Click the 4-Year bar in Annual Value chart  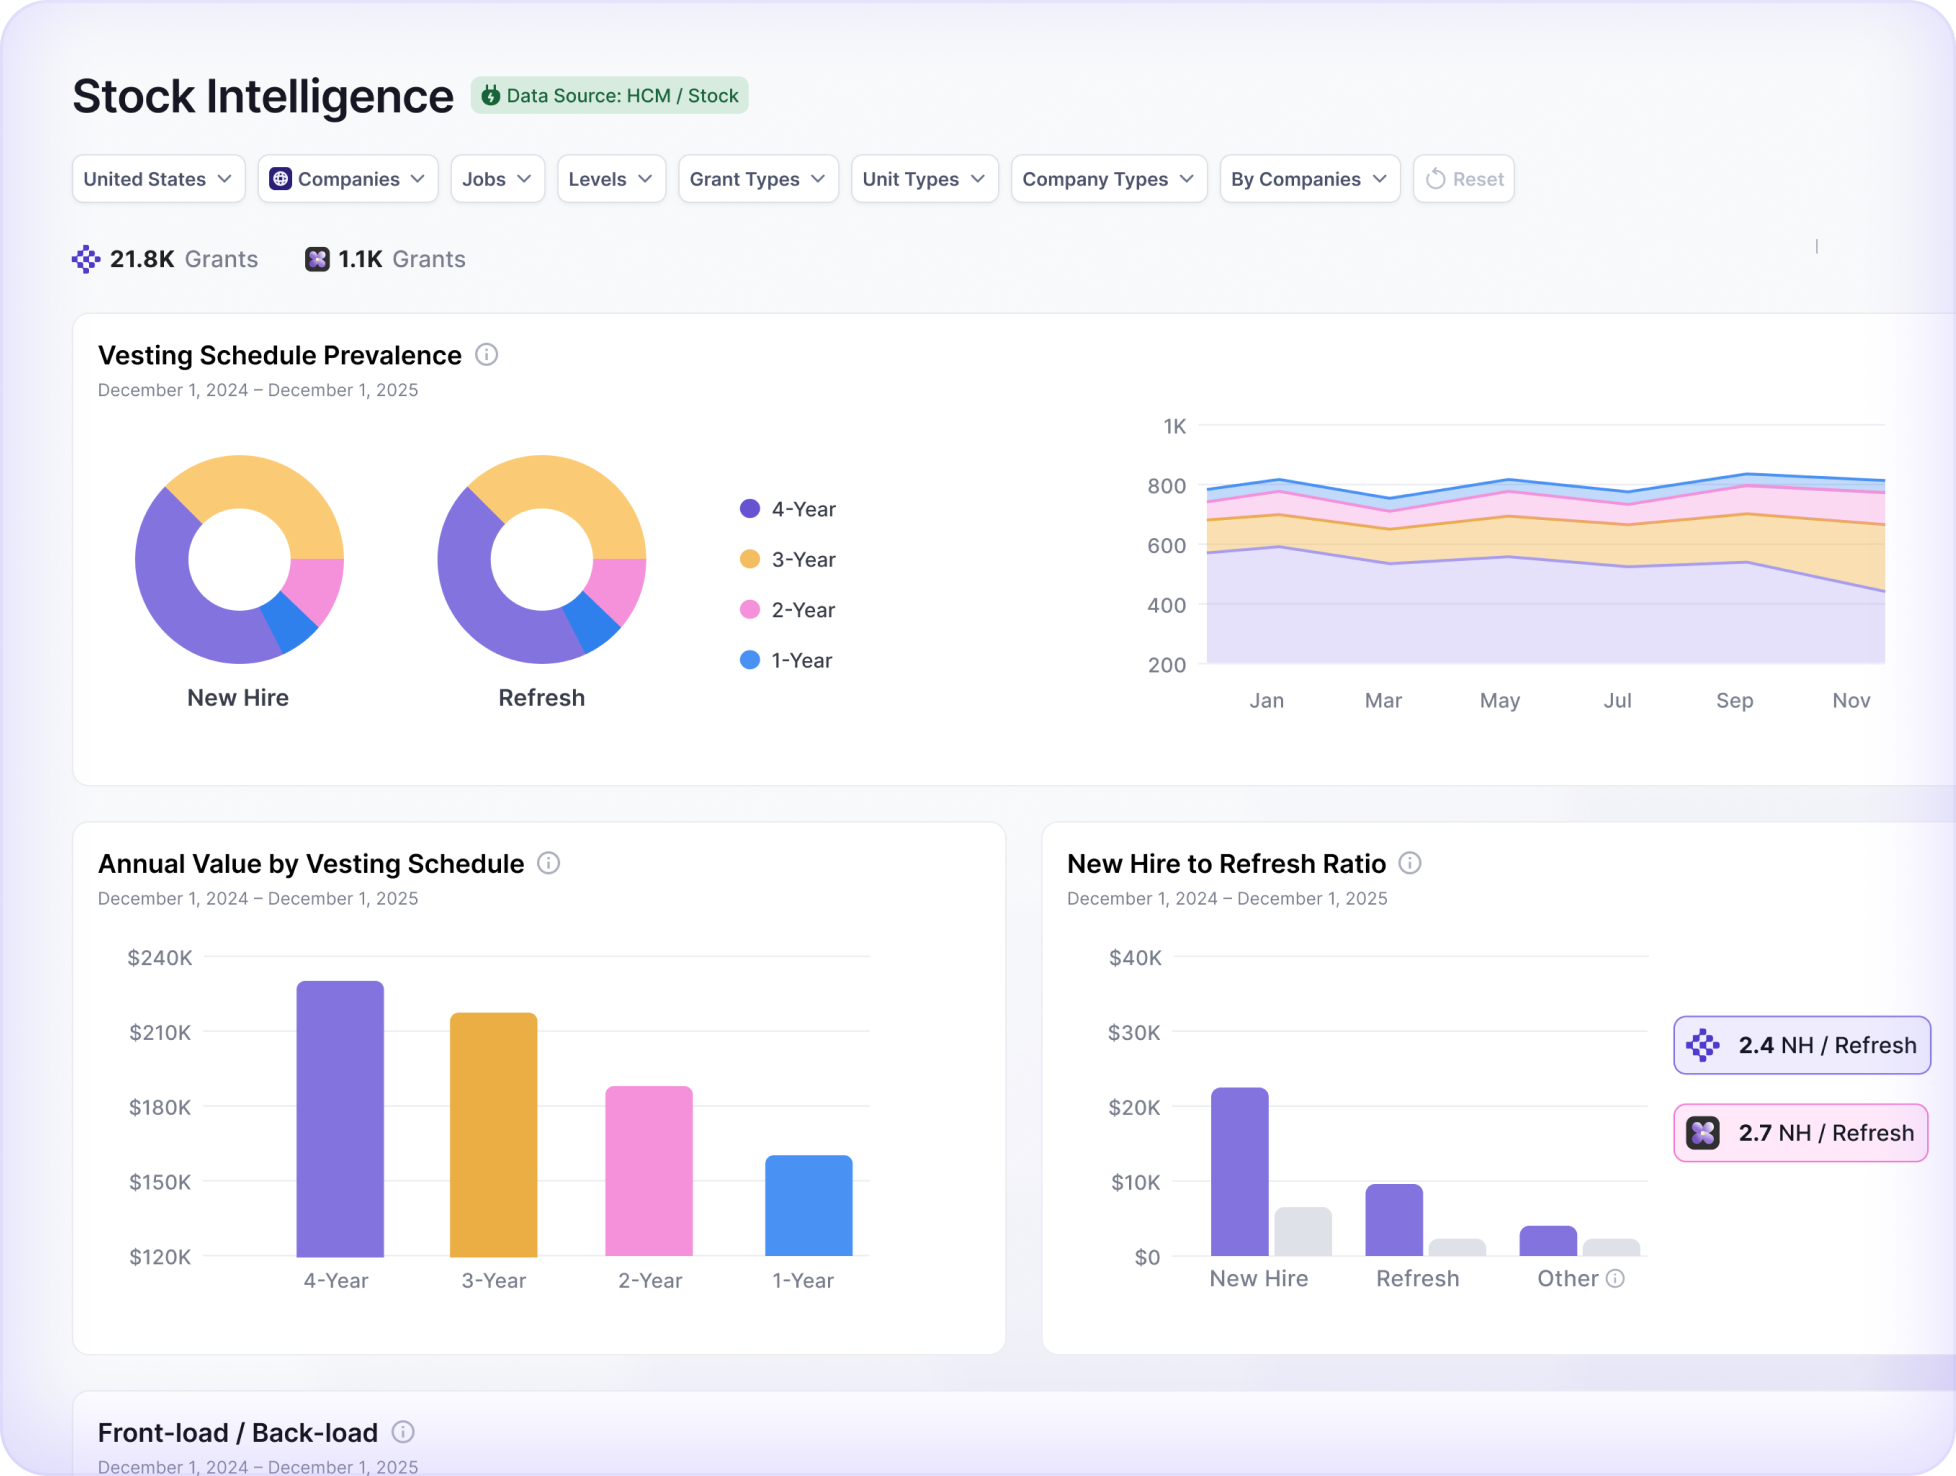[x=340, y=1118]
